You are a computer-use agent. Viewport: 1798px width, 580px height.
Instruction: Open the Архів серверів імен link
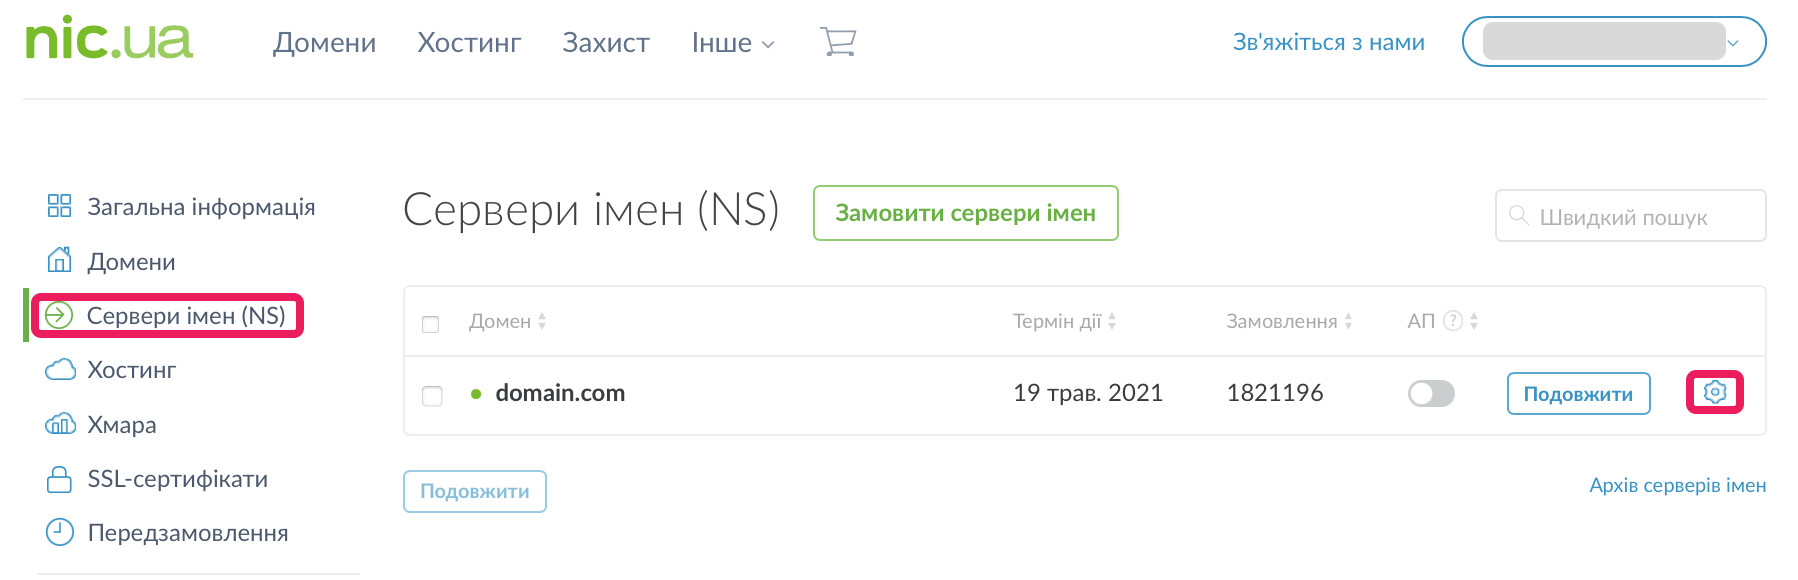(x=1677, y=485)
